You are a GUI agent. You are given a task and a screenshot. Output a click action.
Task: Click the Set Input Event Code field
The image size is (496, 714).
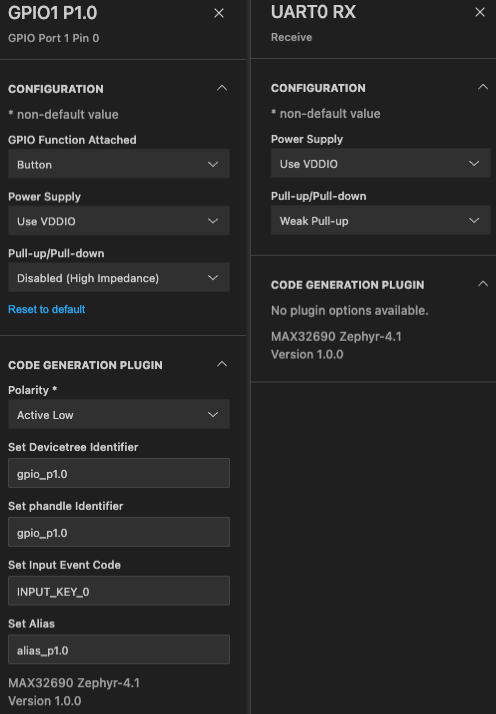[119, 591]
